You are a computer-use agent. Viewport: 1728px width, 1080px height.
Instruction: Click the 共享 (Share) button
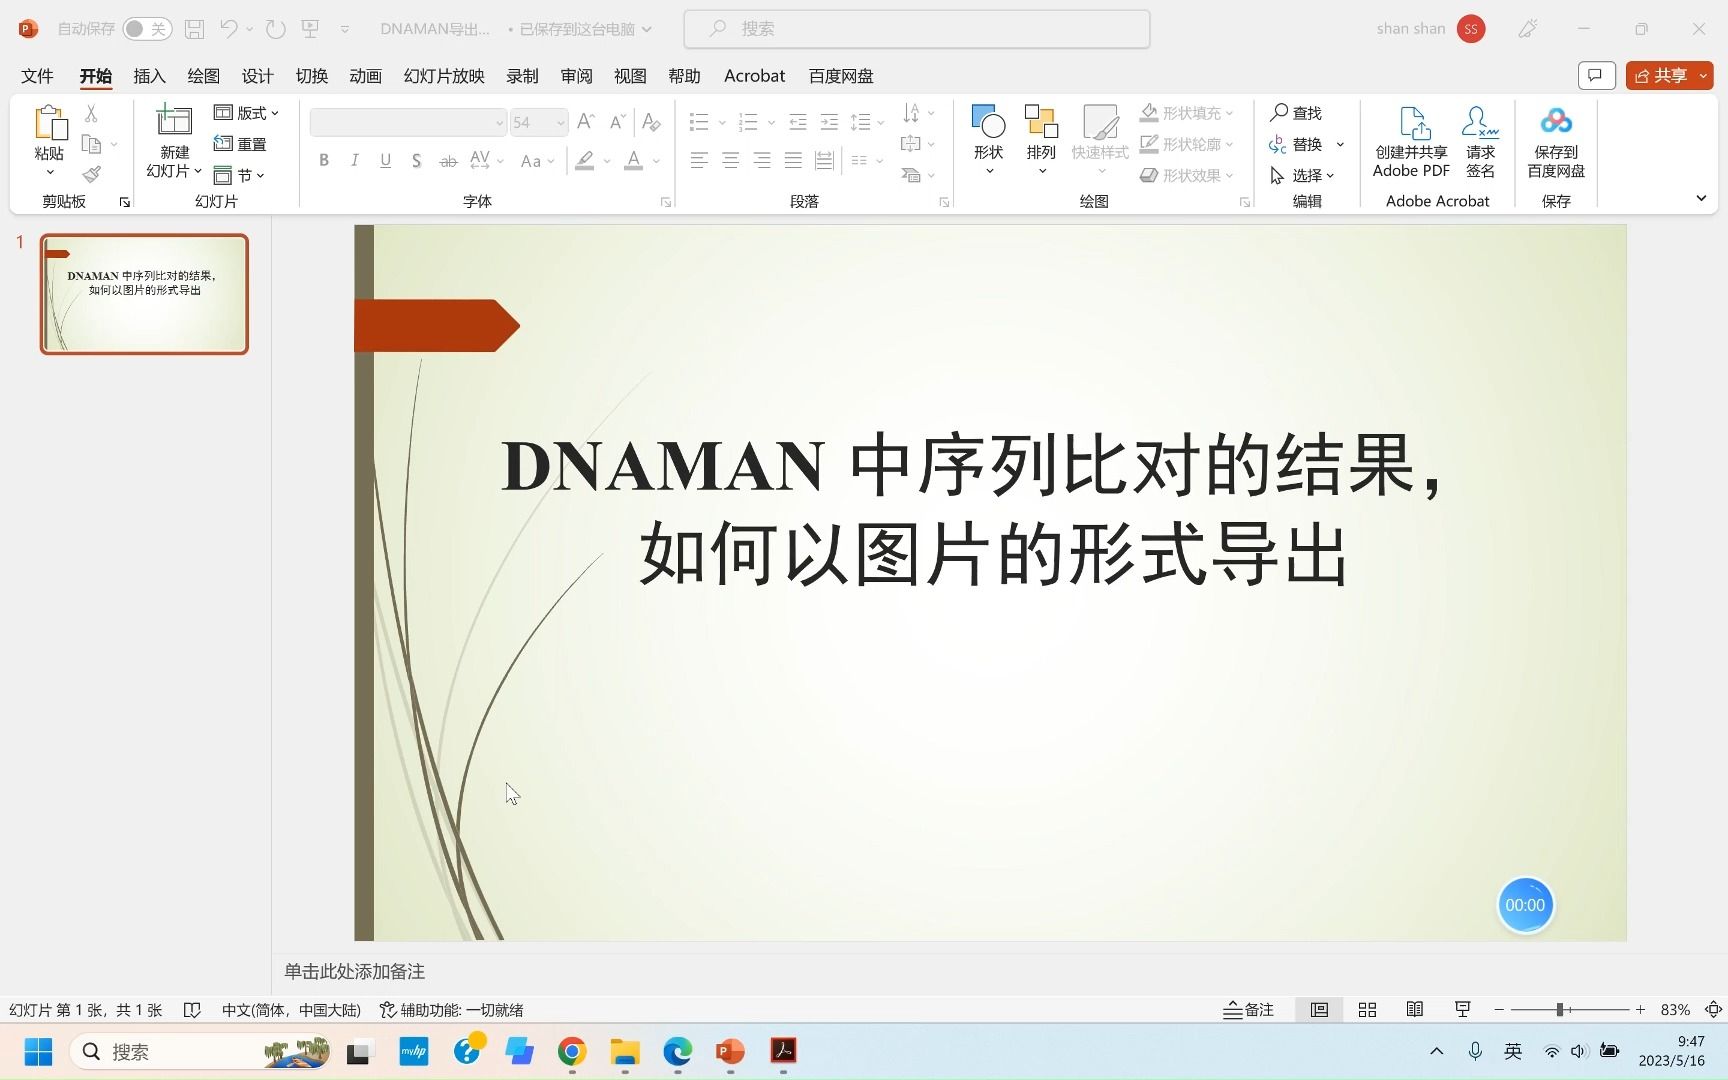1666,75
